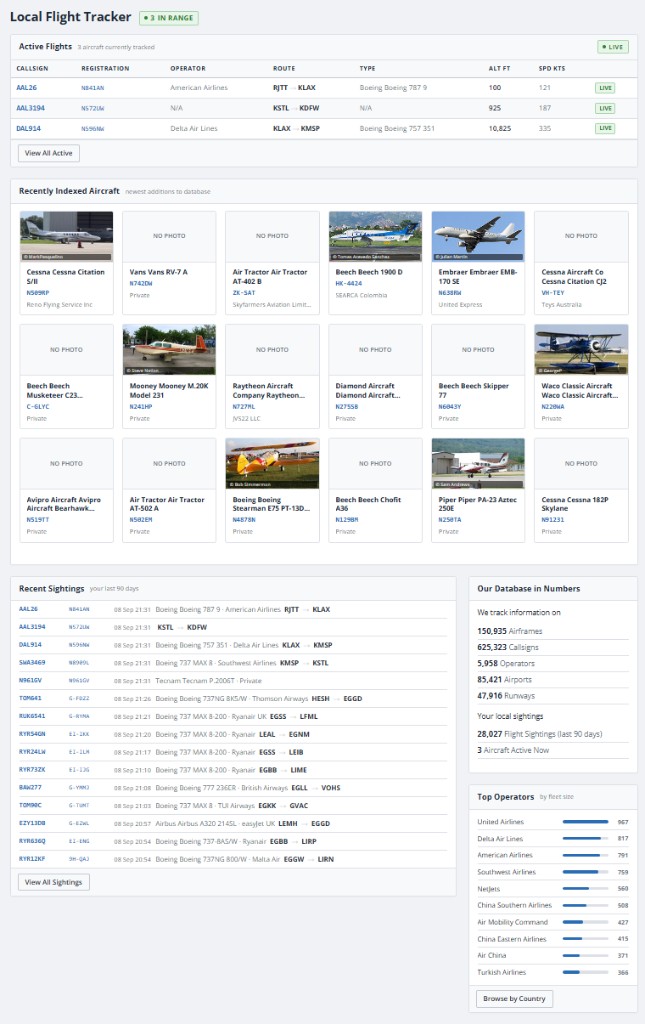Click registration N742DM under Vans RV-7 A
The height and width of the screenshot is (1024, 645).
(141, 284)
